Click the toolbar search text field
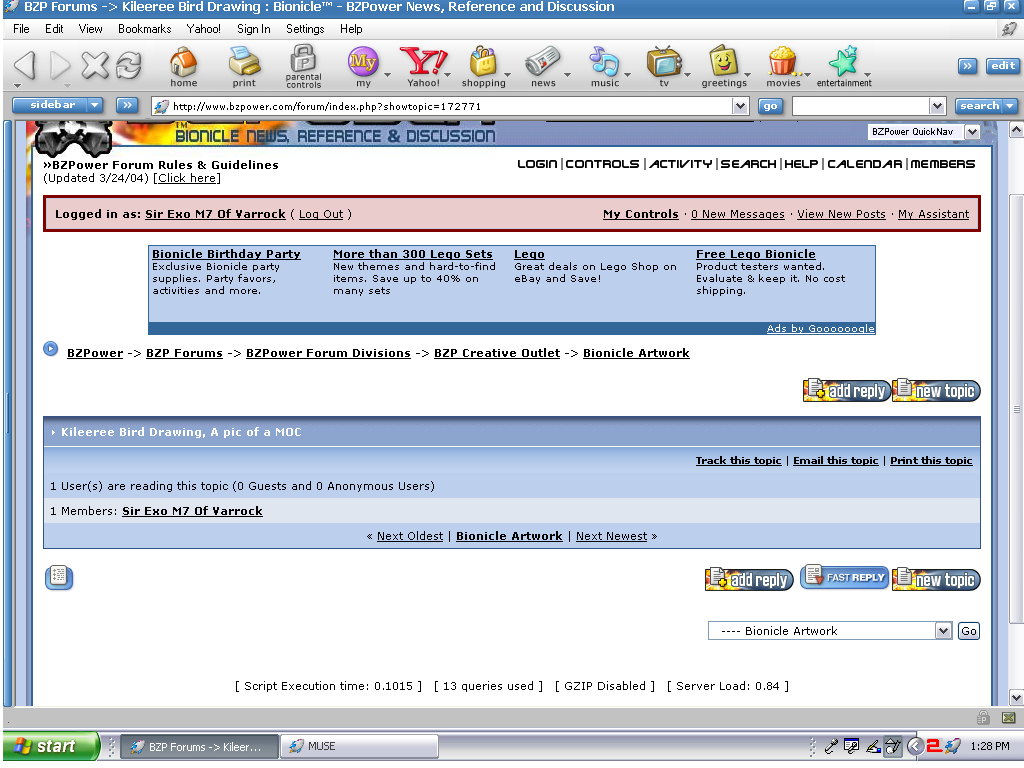 tap(860, 106)
